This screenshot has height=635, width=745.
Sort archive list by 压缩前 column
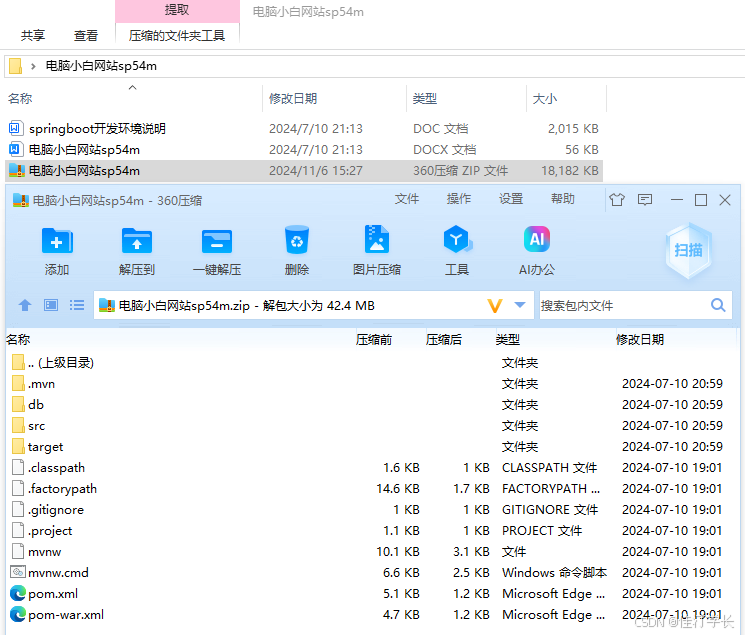[374, 339]
